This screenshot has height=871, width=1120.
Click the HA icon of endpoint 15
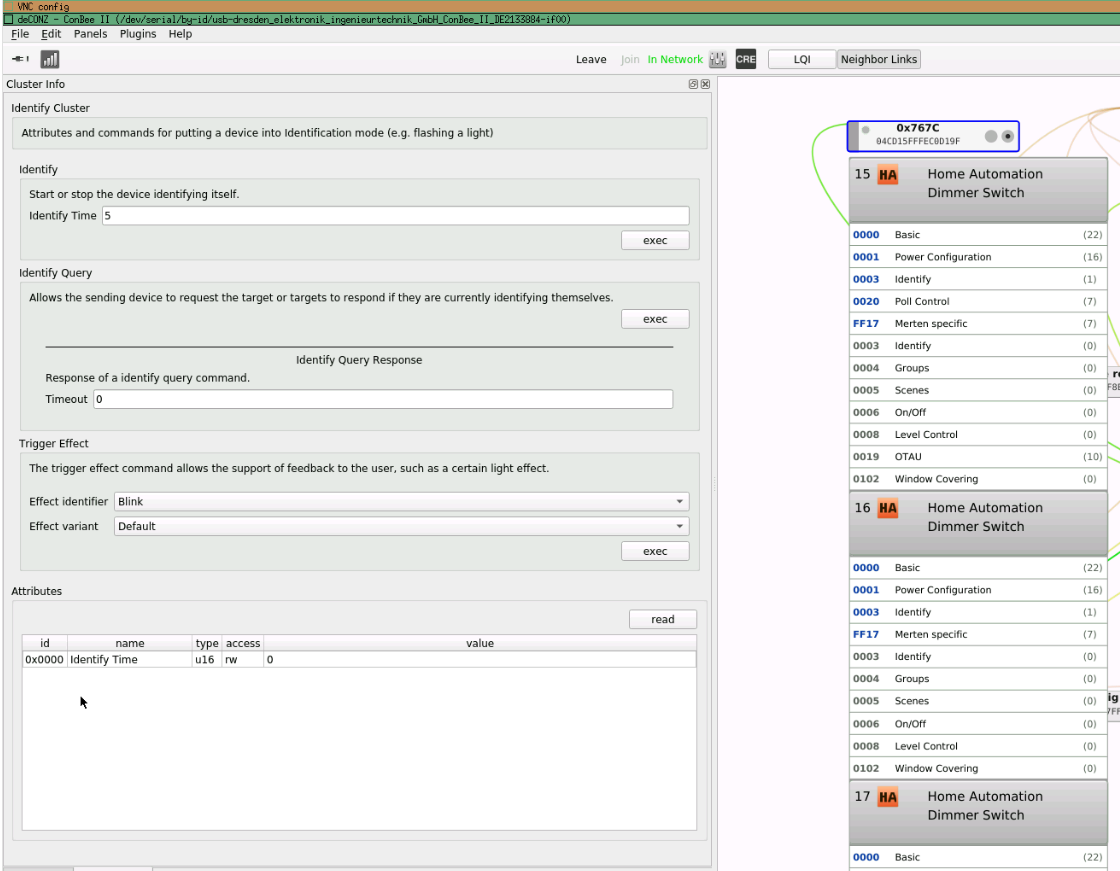888,175
